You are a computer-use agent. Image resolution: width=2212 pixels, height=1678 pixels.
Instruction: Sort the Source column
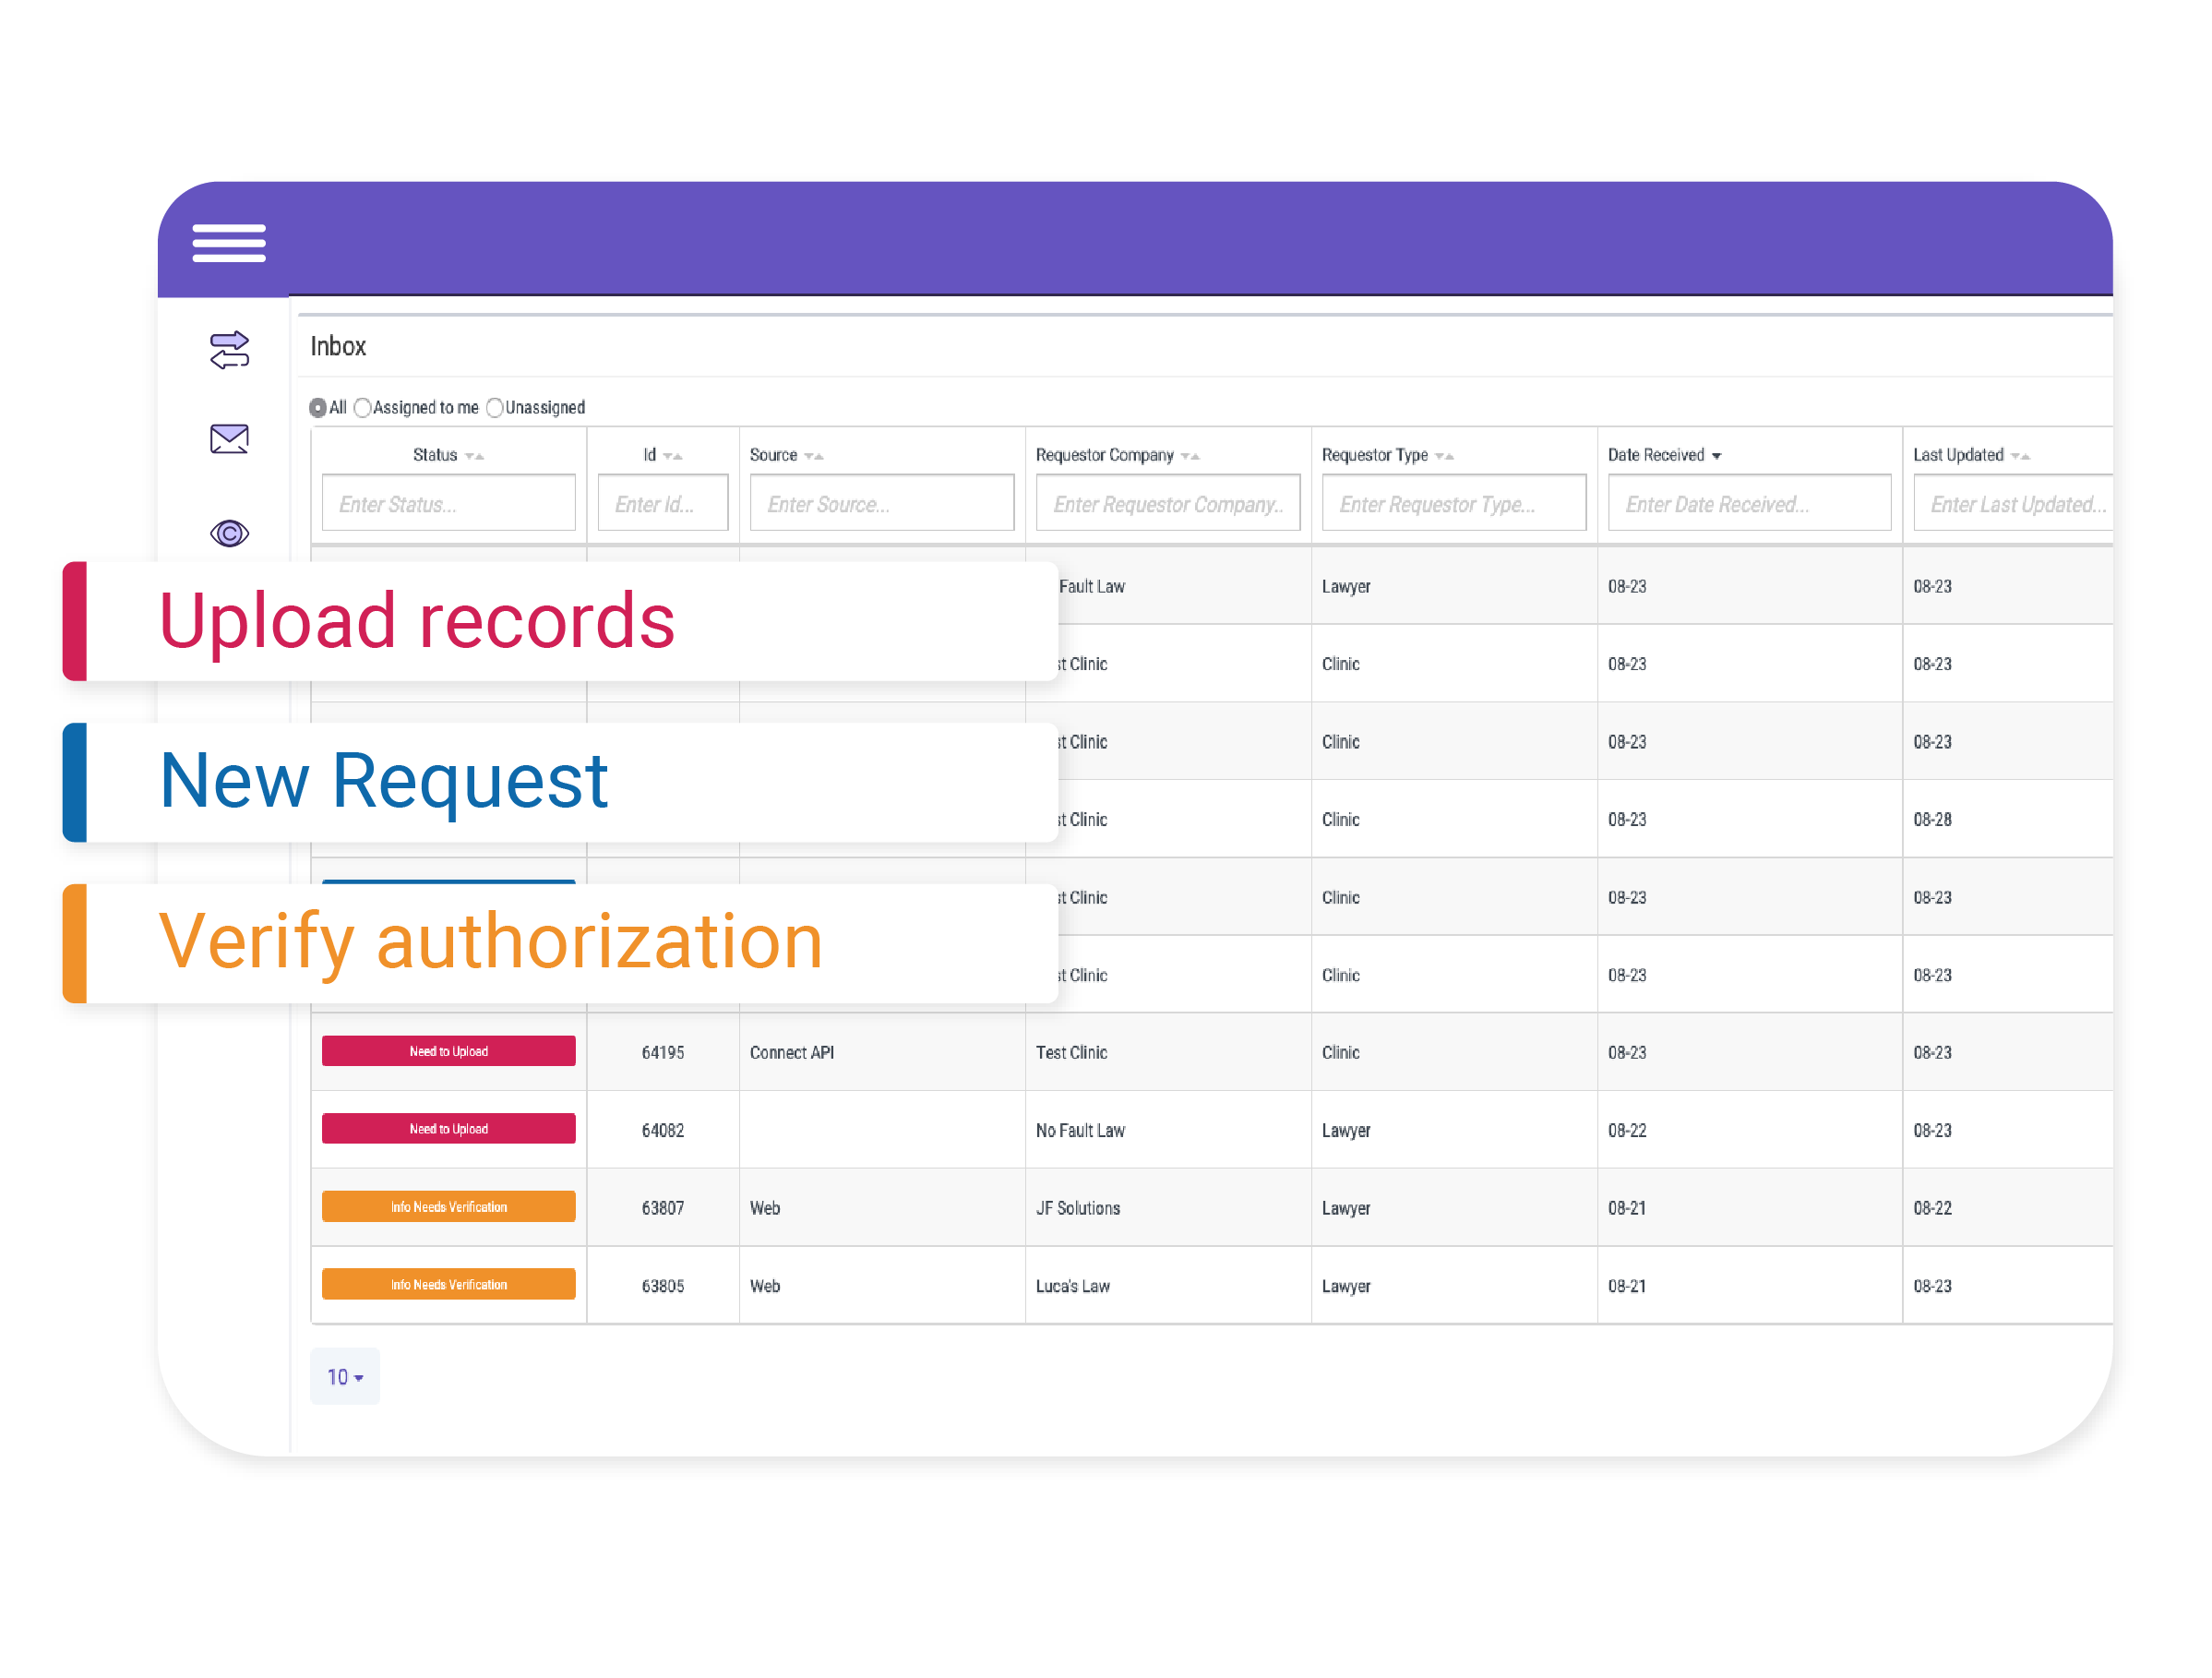(x=812, y=455)
